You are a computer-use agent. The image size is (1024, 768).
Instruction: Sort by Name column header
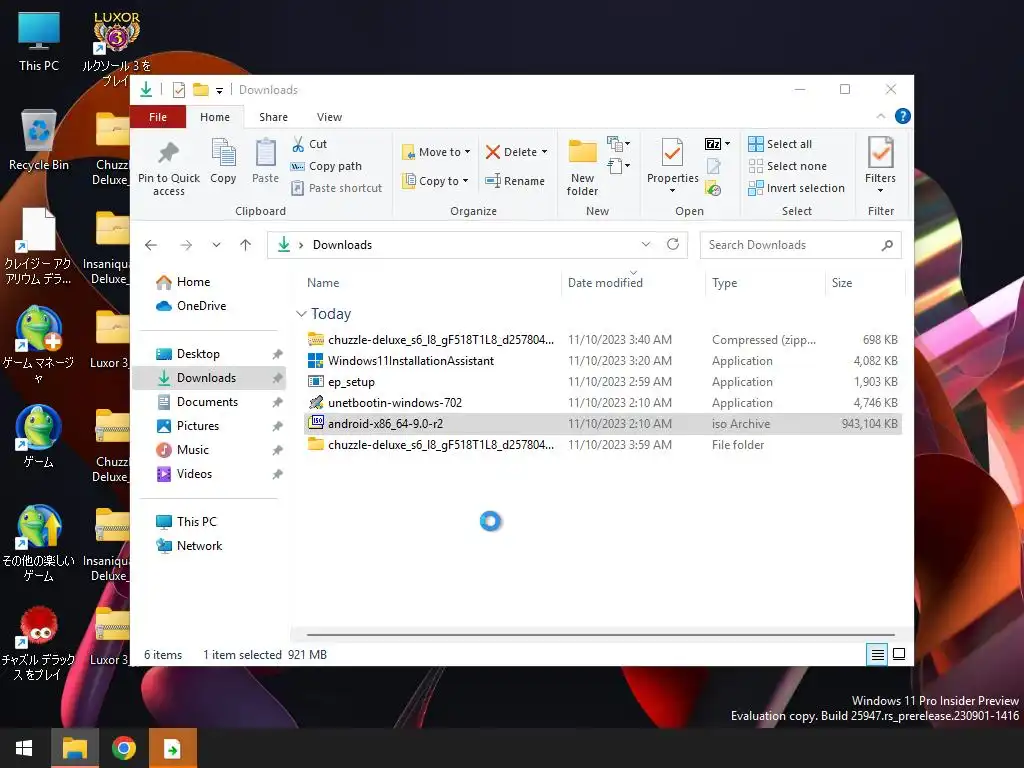[323, 283]
